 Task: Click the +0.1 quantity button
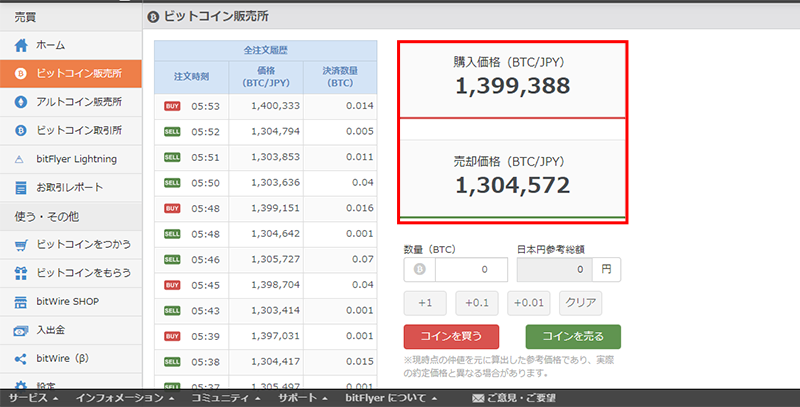(x=477, y=303)
